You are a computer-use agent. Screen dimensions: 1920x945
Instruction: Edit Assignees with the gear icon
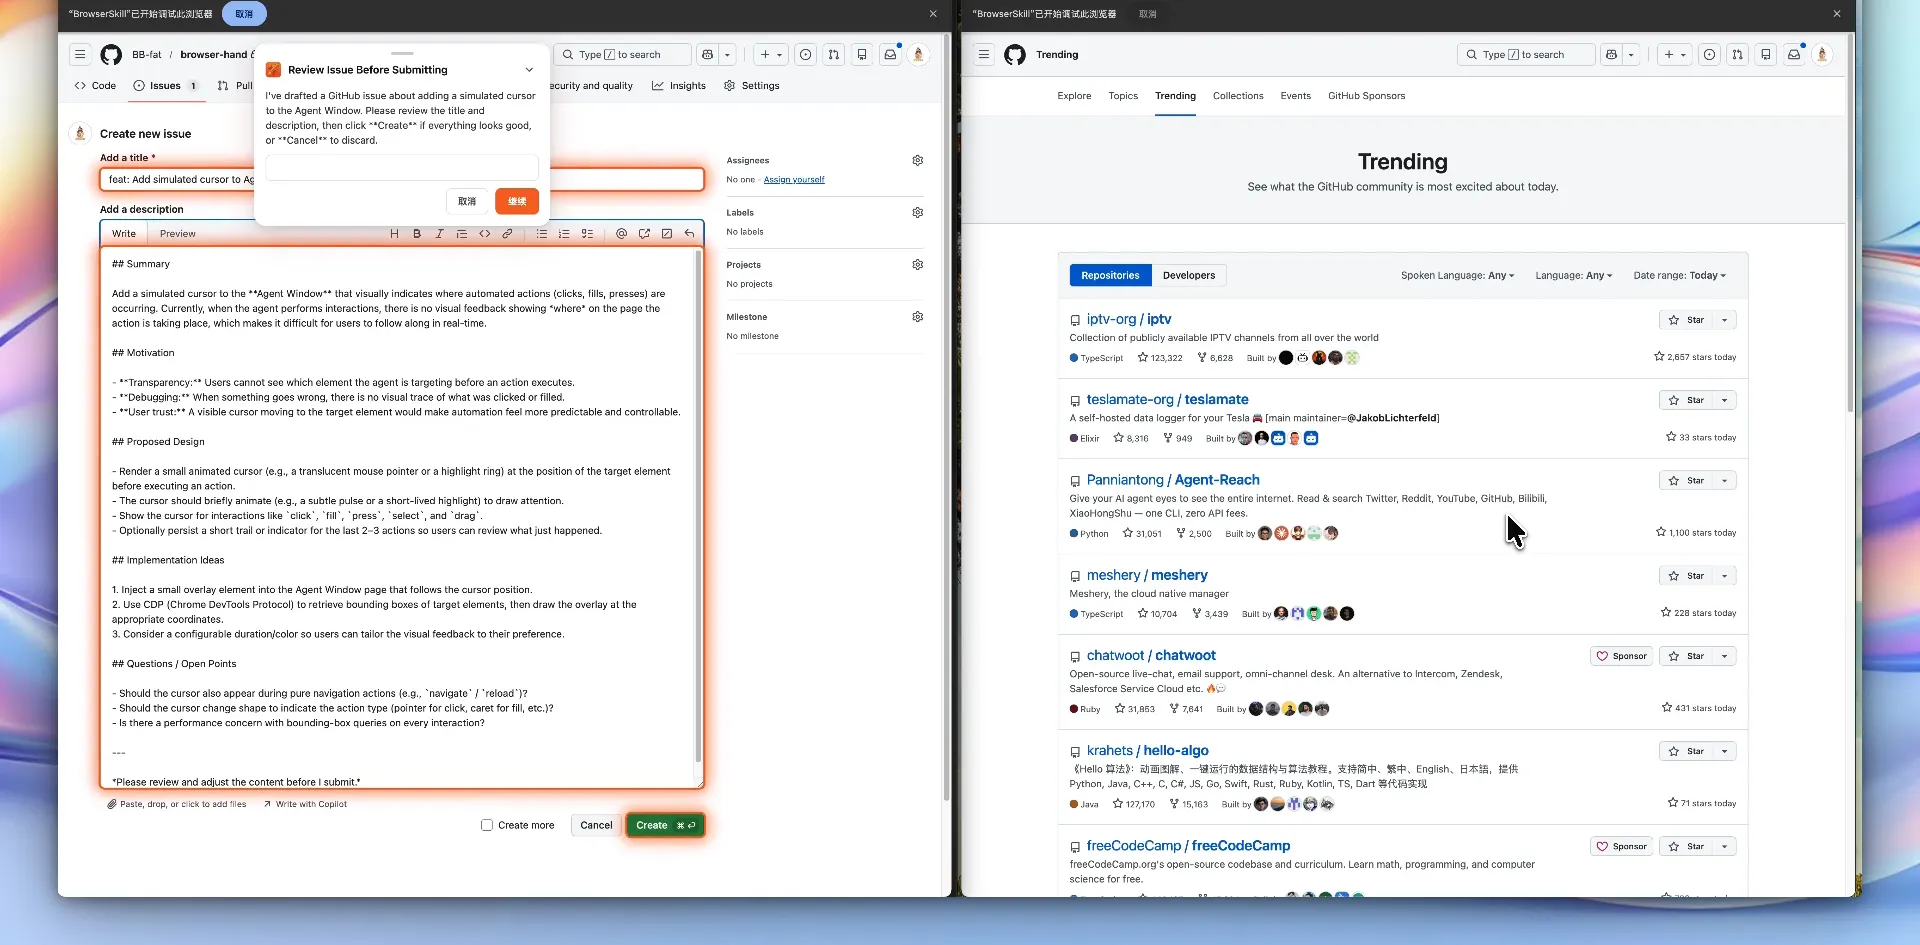[918, 160]
